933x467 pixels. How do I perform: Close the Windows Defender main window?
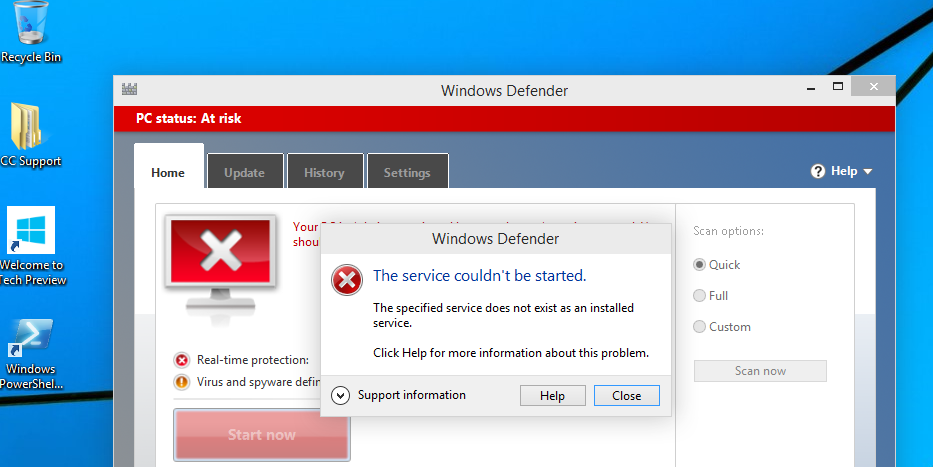pyautogui.click(x=873, y=87)
